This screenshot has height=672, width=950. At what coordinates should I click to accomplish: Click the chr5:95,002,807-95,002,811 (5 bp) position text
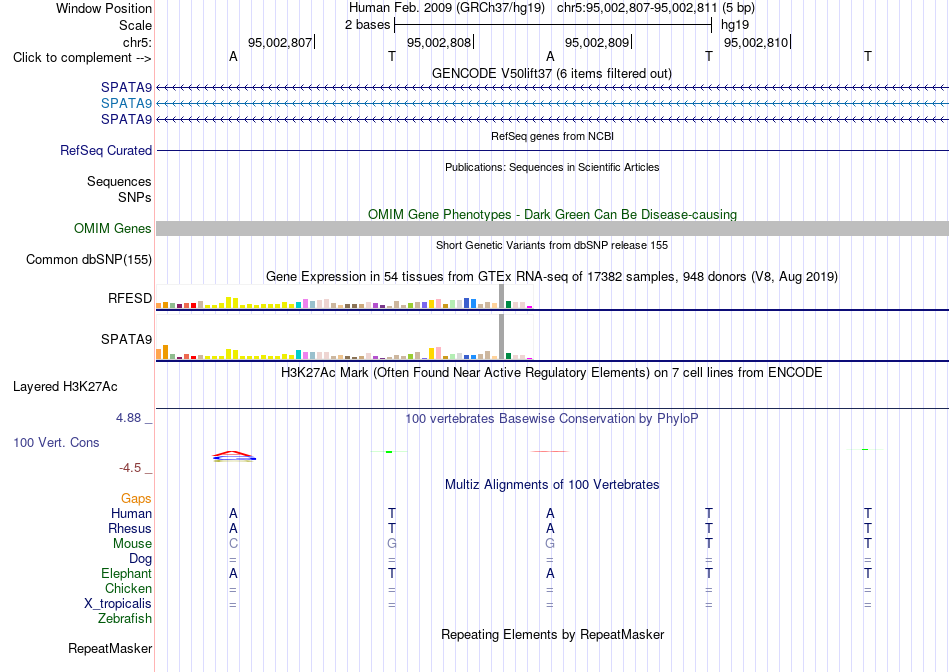pos(656,8)
